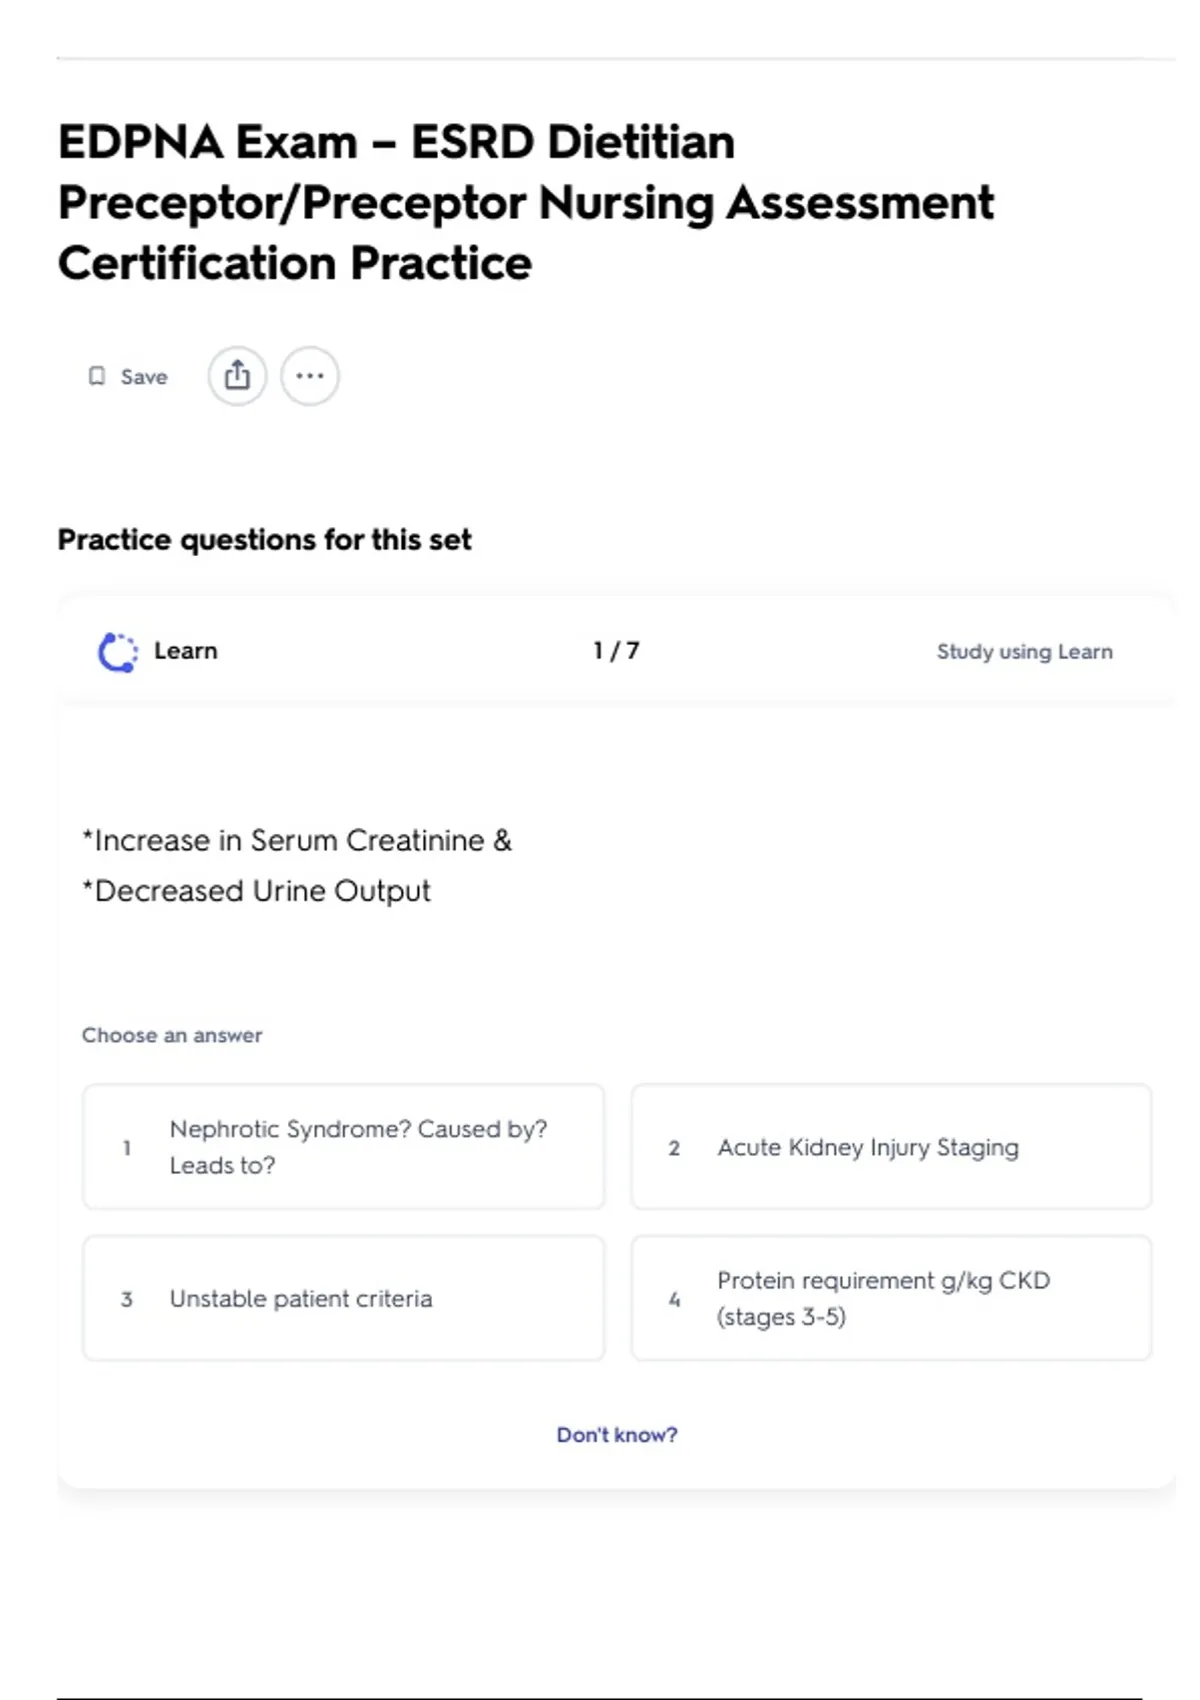The width and height of the screenshot is (1200, 1700).
Task: Click the Learn label in card header
Action: [x=185, y=651]
